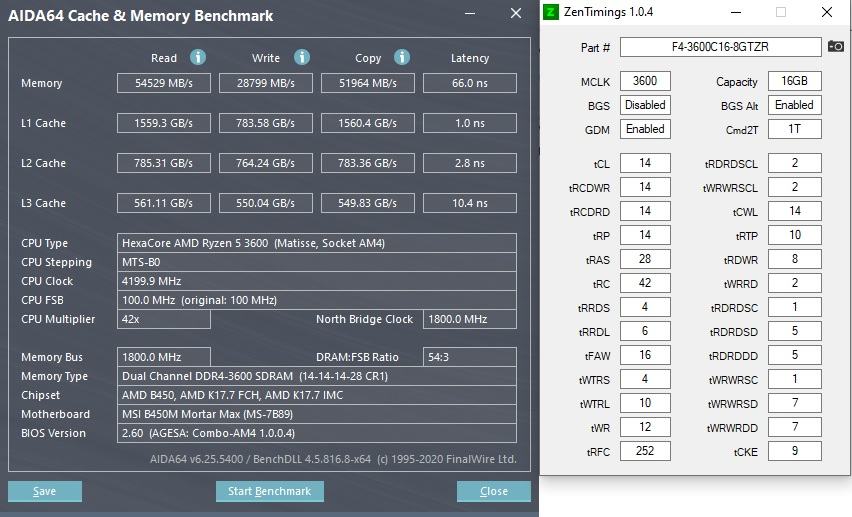Start Benchmark in AIDA64
852x517 pixels.
[270, 491]
